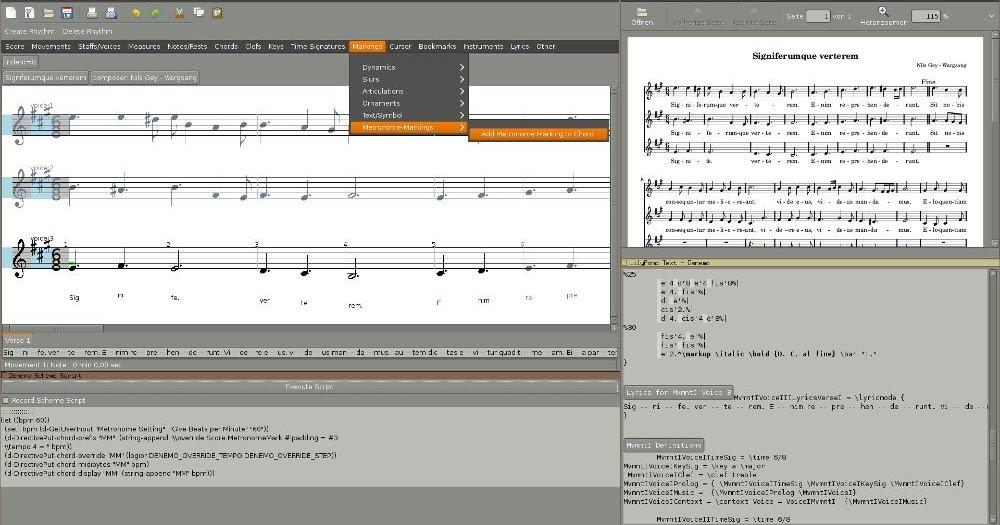The image size is (1000, 525).
Task: Enable Record Scheme Script checkbox
Action: tap(6, 401)
